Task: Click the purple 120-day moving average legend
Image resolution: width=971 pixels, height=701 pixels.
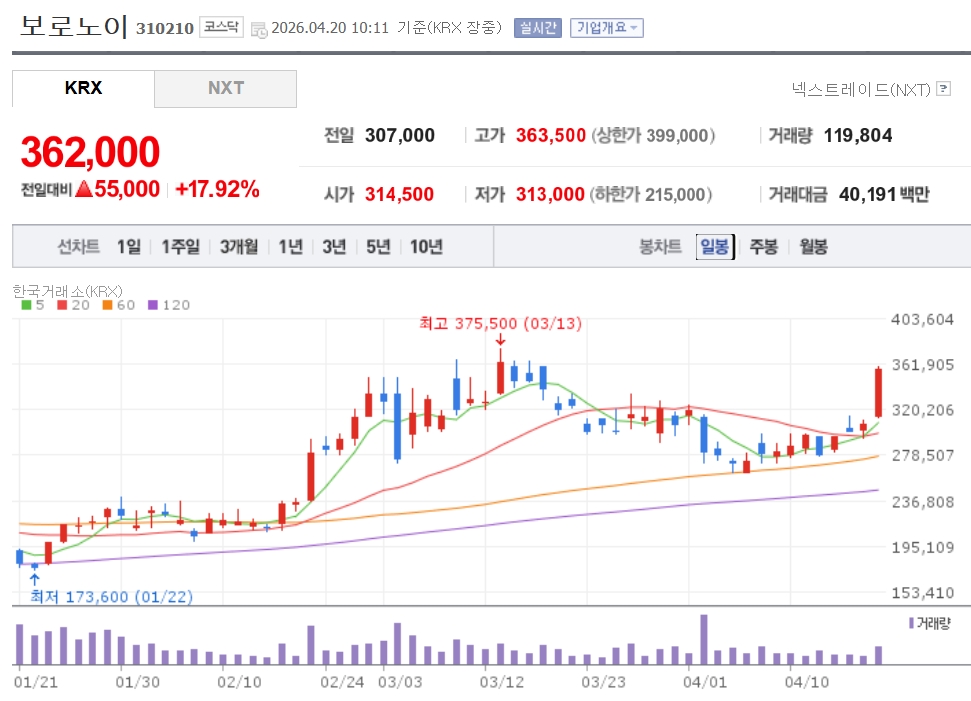Action: tap(153, 305)
